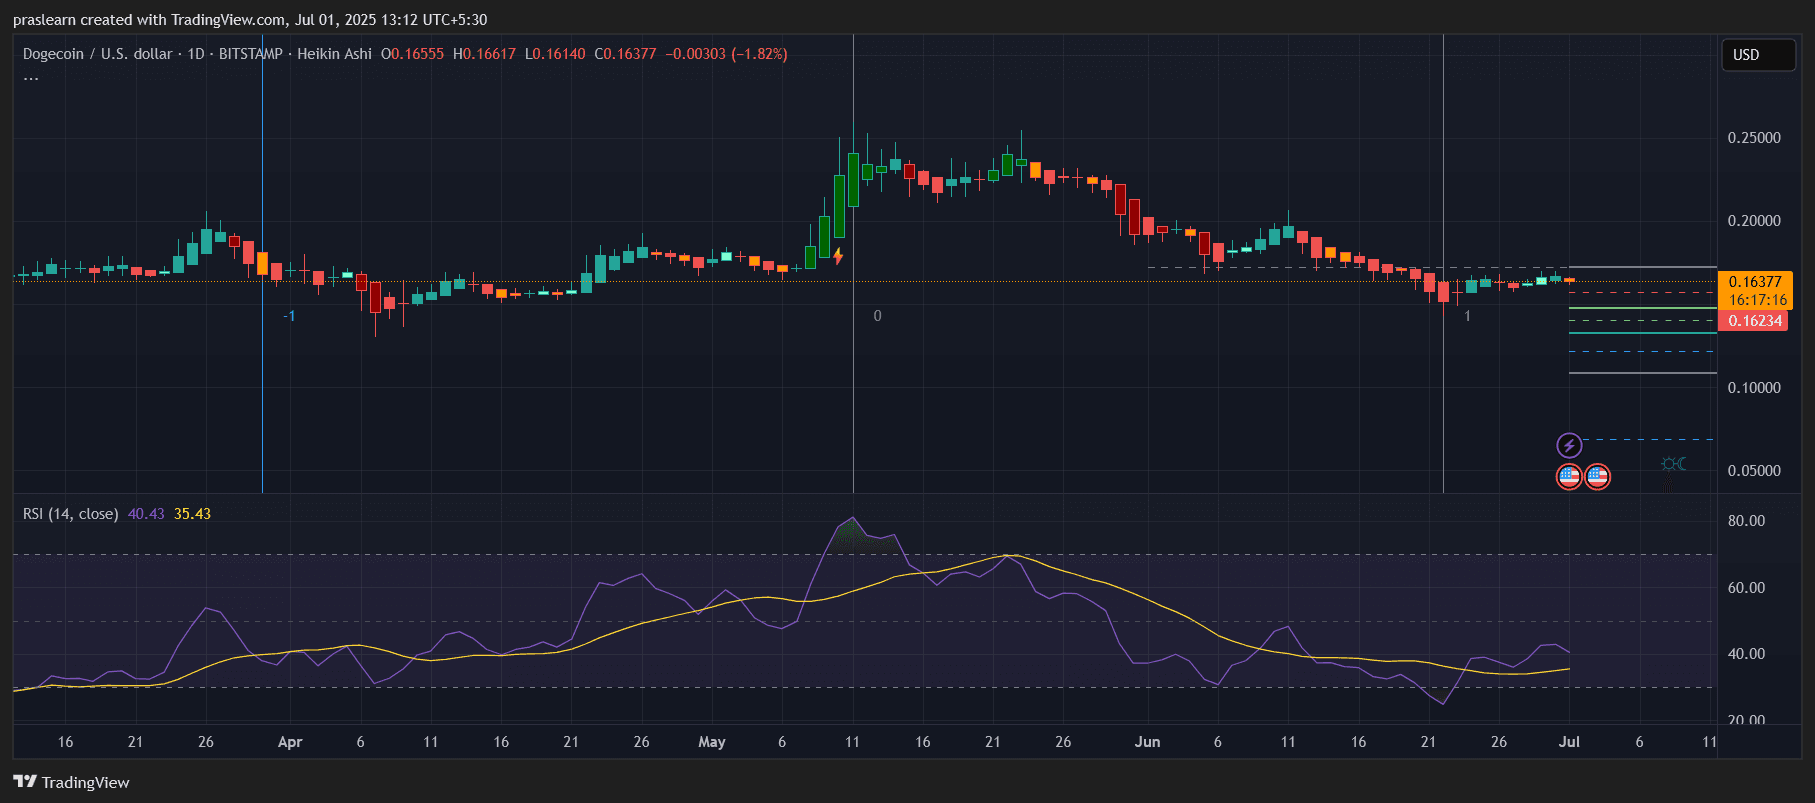Click the red 0.16234 price label
The width and height of the screenshot is (1815, 803).
pos(1755,321)
